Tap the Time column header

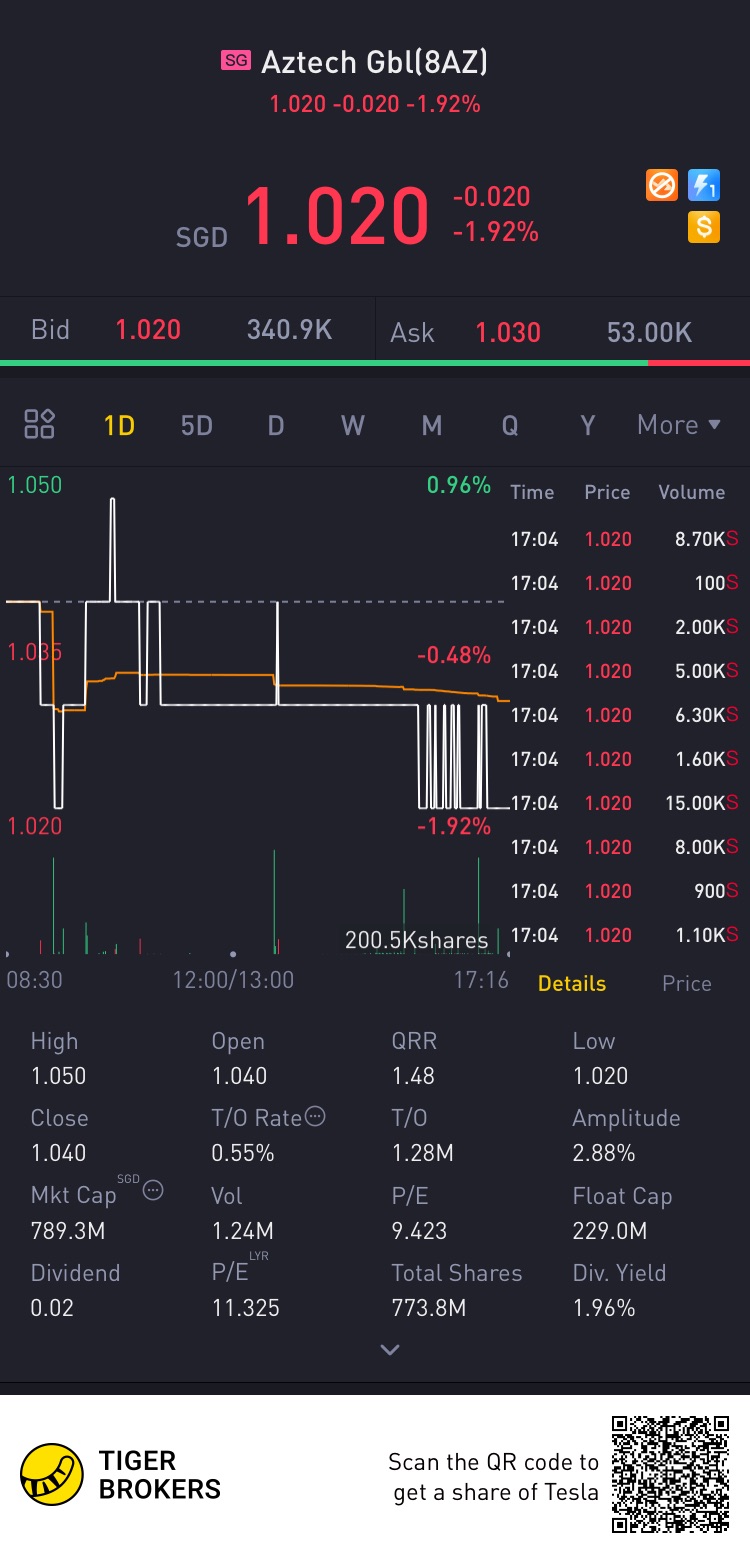[532, 492]
